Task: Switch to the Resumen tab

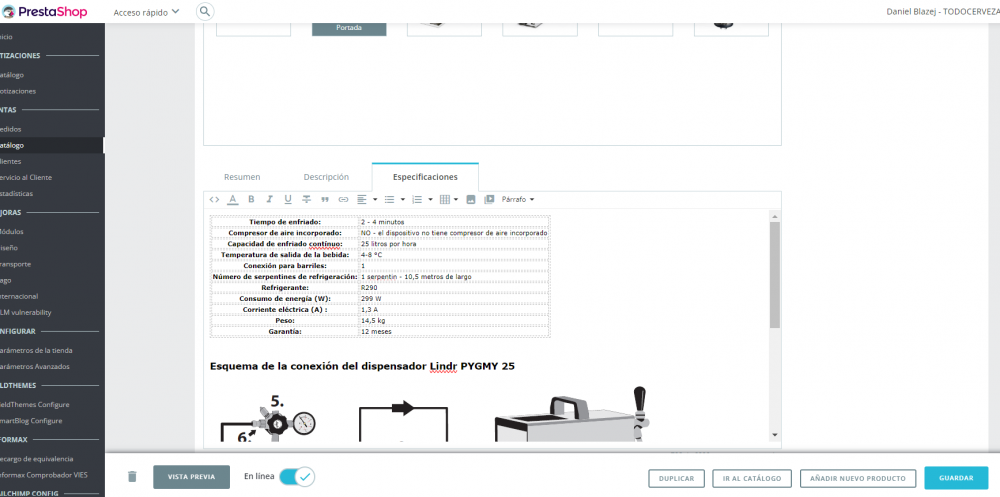Action: (242, 177)
